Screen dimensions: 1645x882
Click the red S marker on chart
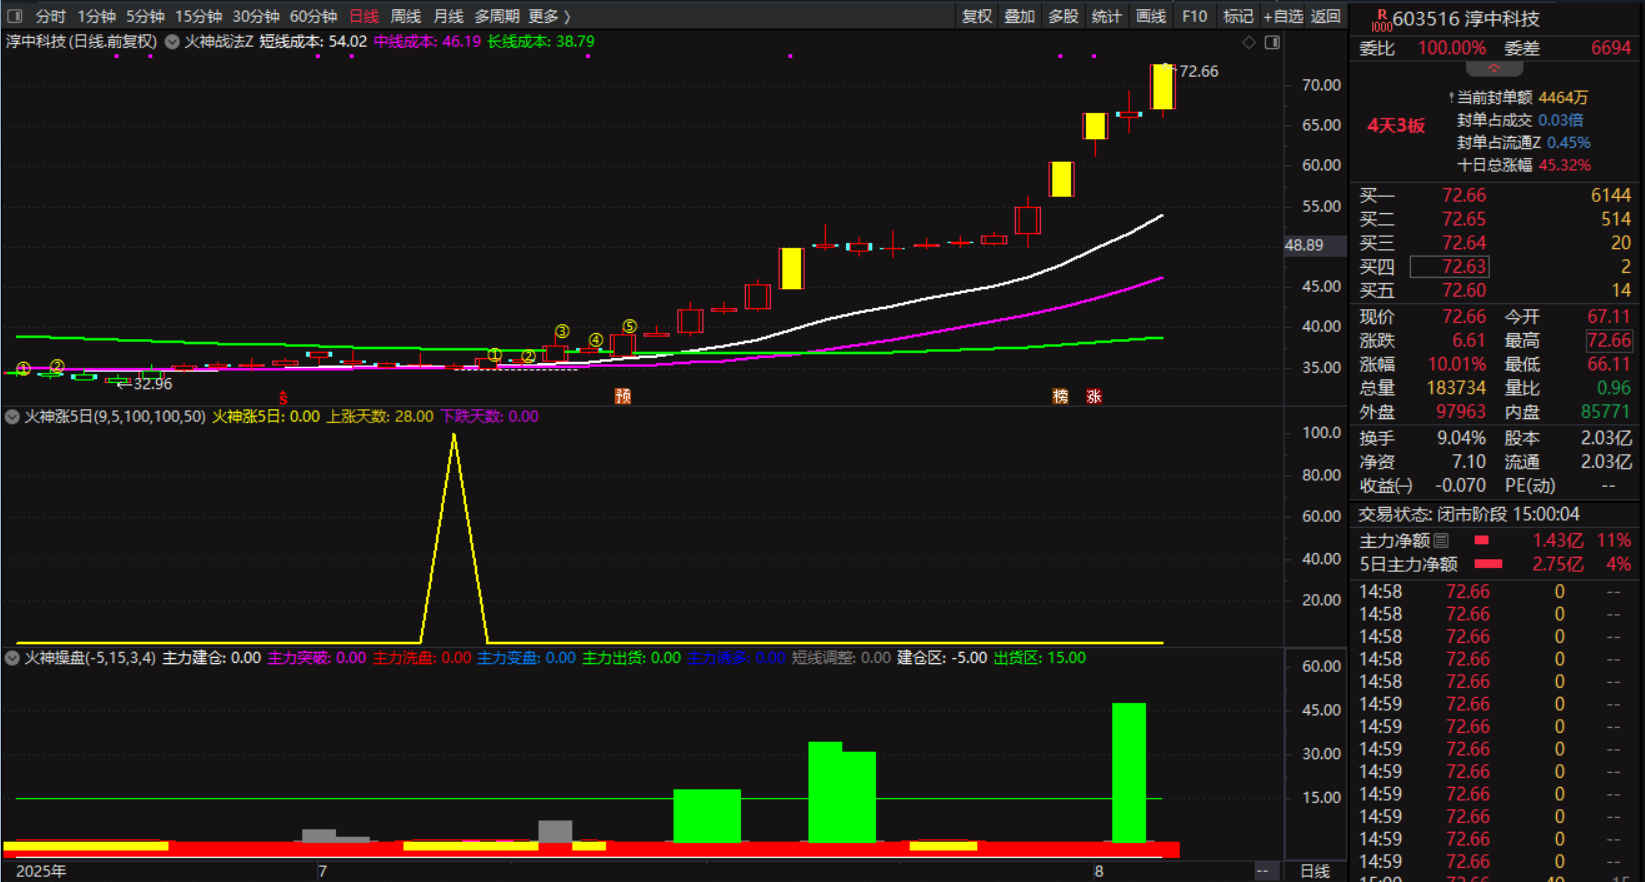pos(283,397)
